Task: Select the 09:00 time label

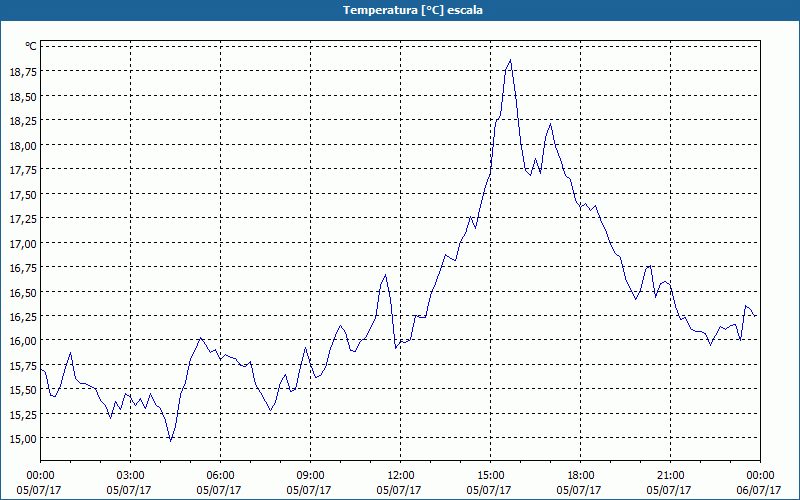Action: click(x=311, y=476)
